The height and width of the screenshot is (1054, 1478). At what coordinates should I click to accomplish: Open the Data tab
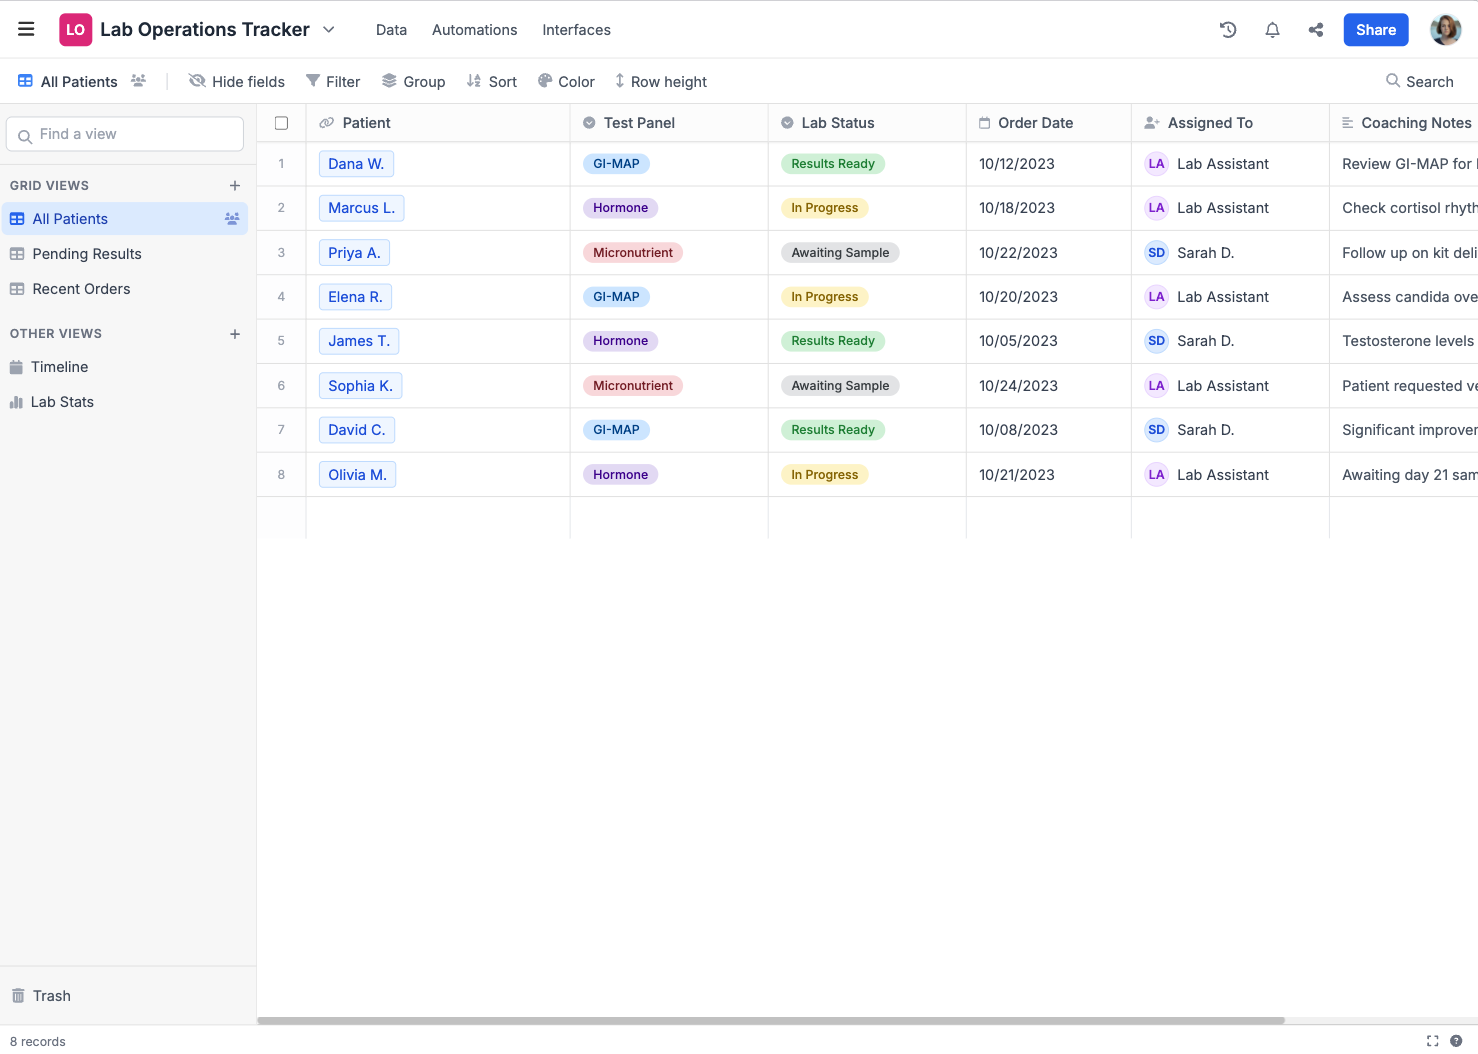391,30
